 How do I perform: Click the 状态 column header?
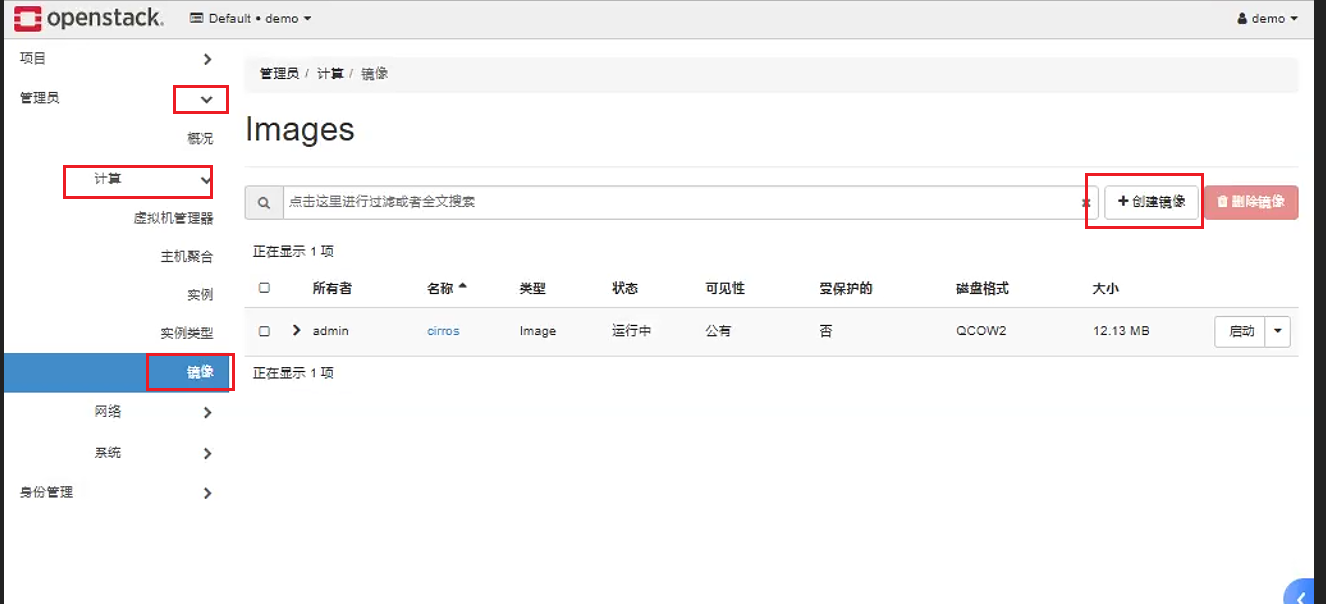tap(625, 288)
